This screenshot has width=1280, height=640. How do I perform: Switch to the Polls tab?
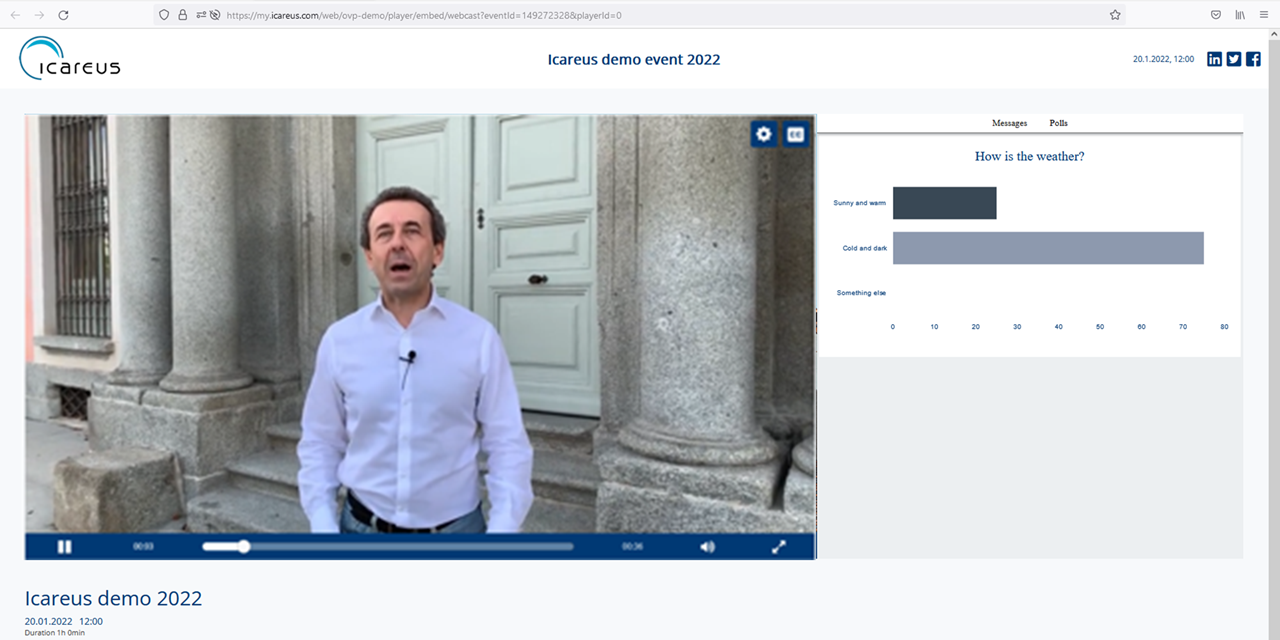coord(1058,123)
